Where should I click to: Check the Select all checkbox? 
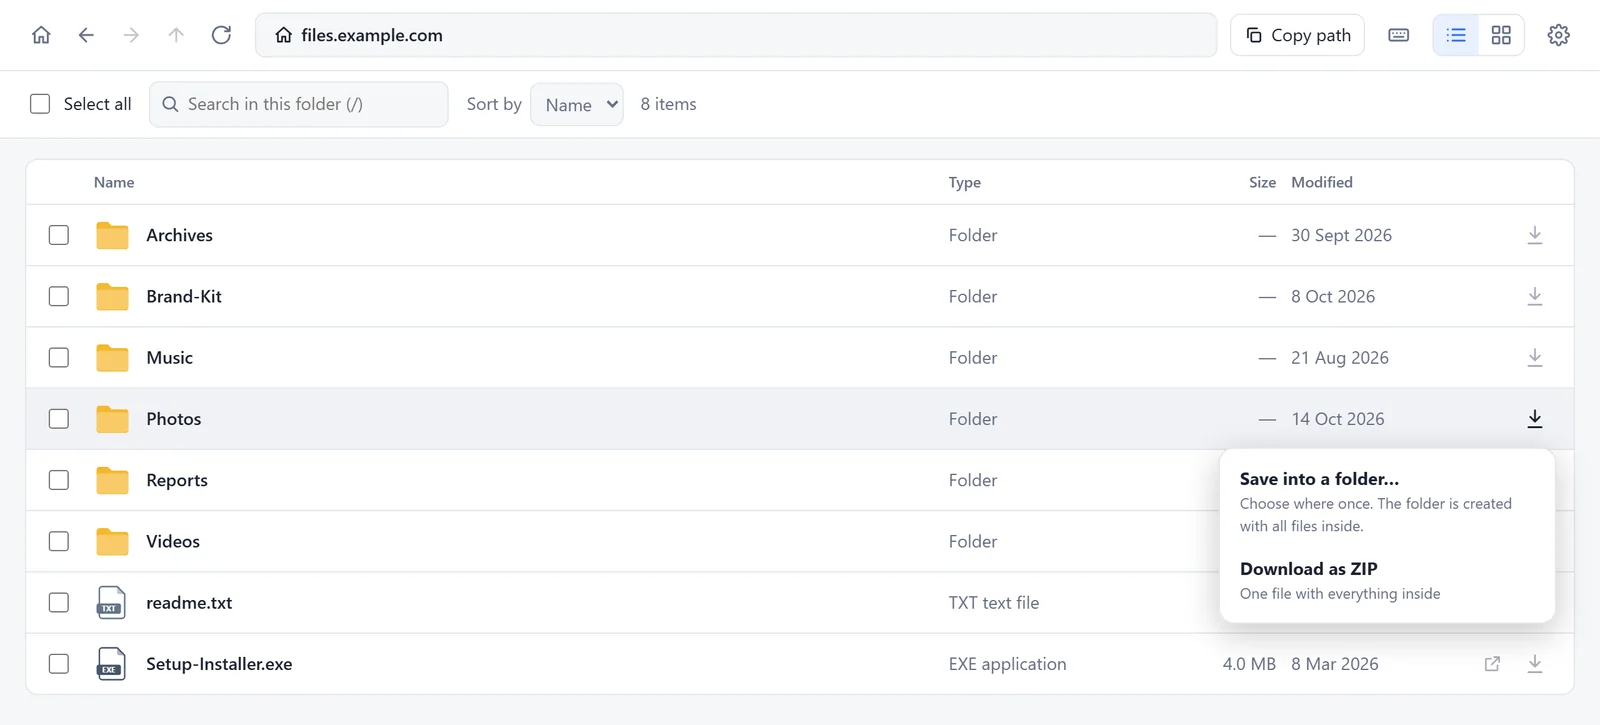(40, 104)
